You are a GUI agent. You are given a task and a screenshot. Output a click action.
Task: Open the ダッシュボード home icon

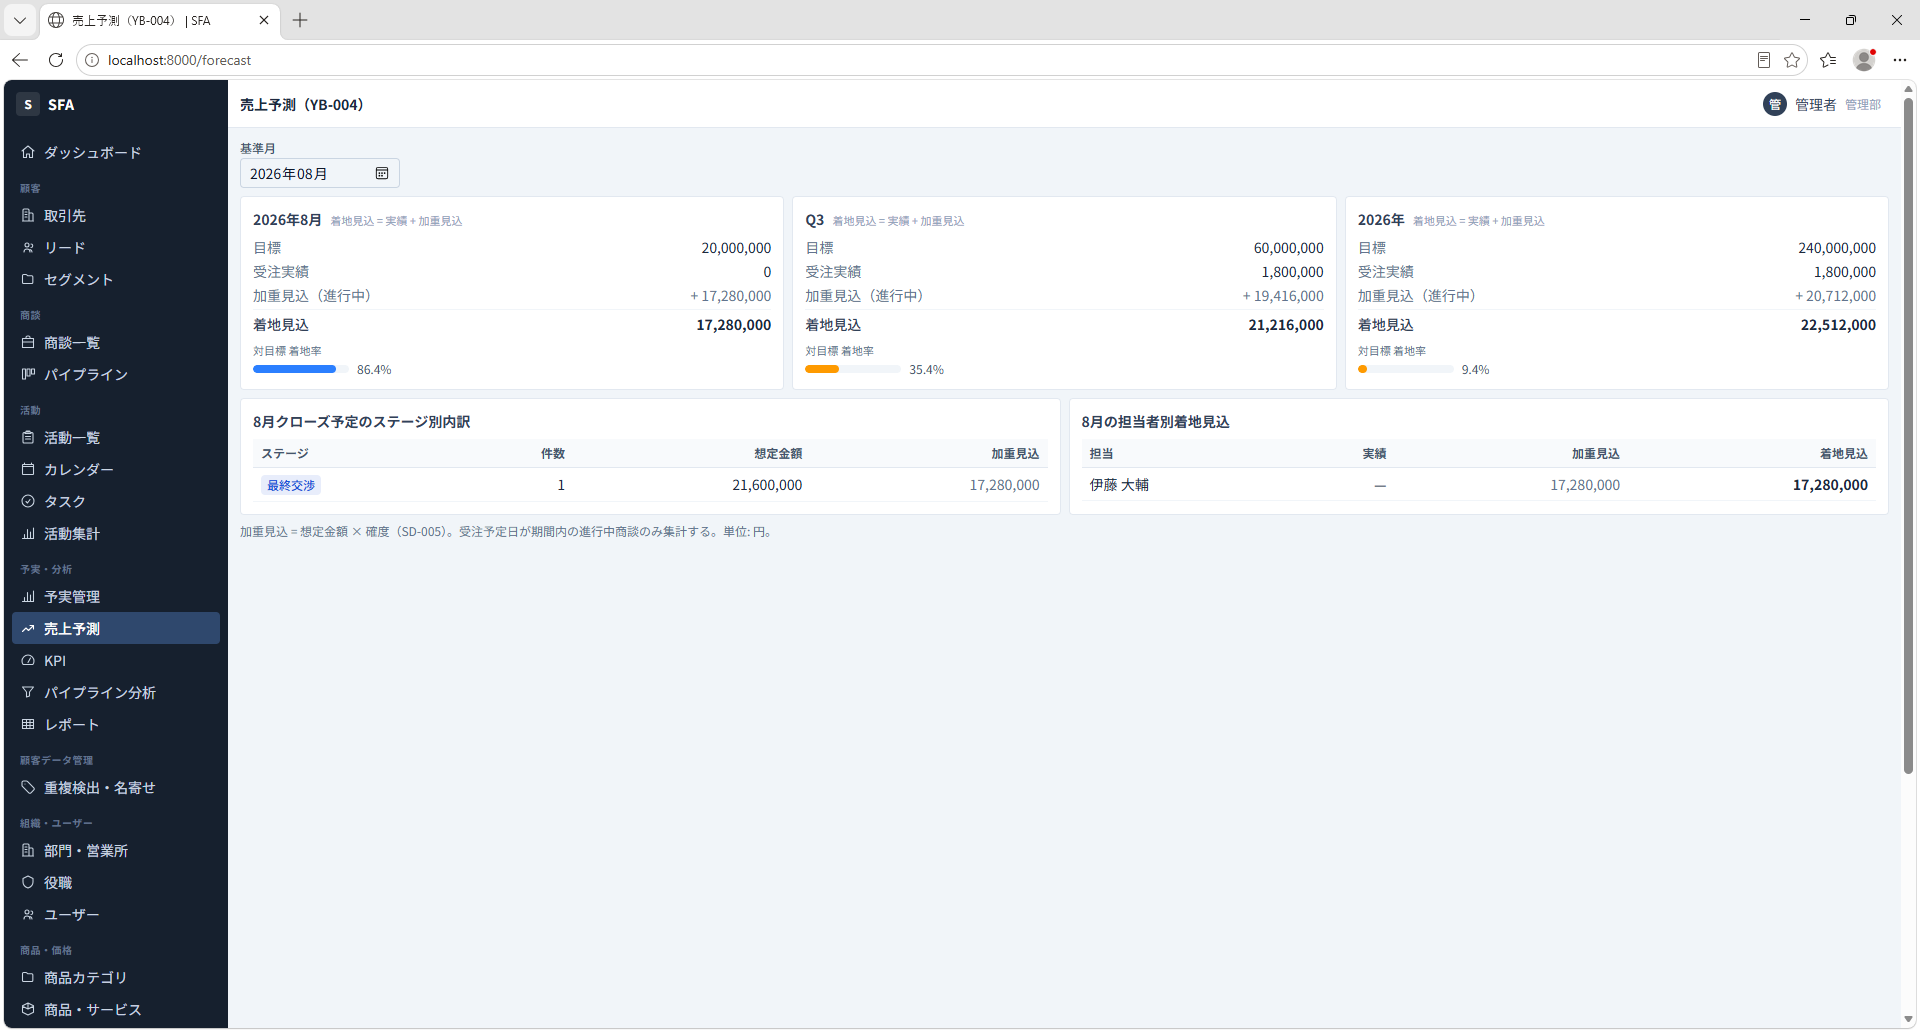[x=28, y=152]
